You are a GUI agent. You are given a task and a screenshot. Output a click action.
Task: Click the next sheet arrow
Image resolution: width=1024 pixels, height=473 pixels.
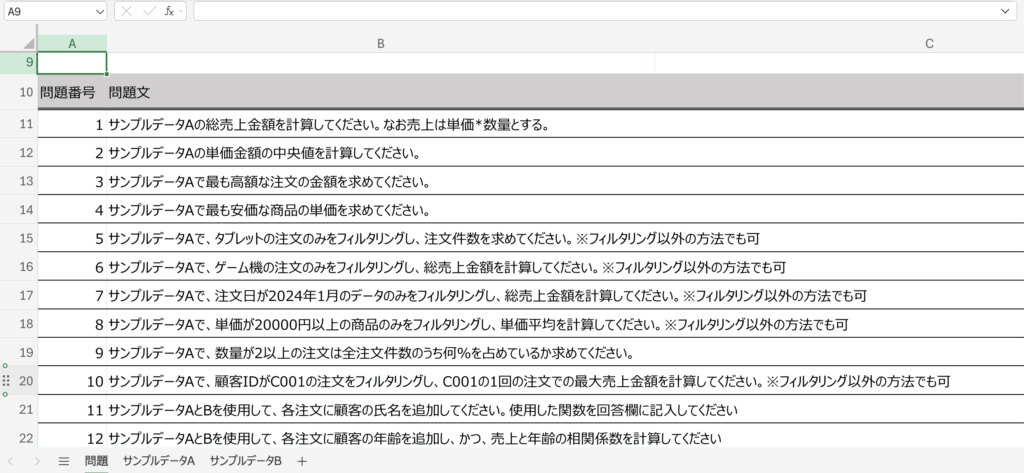[38, 461]
